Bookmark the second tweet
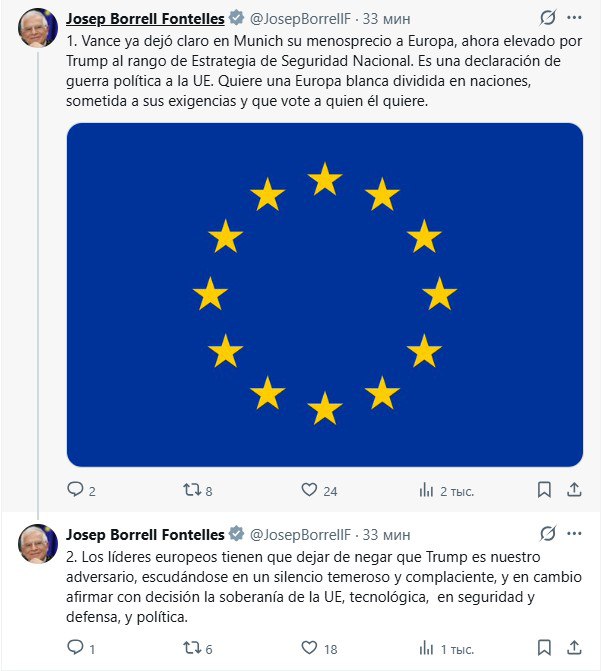 click(544, 648)
